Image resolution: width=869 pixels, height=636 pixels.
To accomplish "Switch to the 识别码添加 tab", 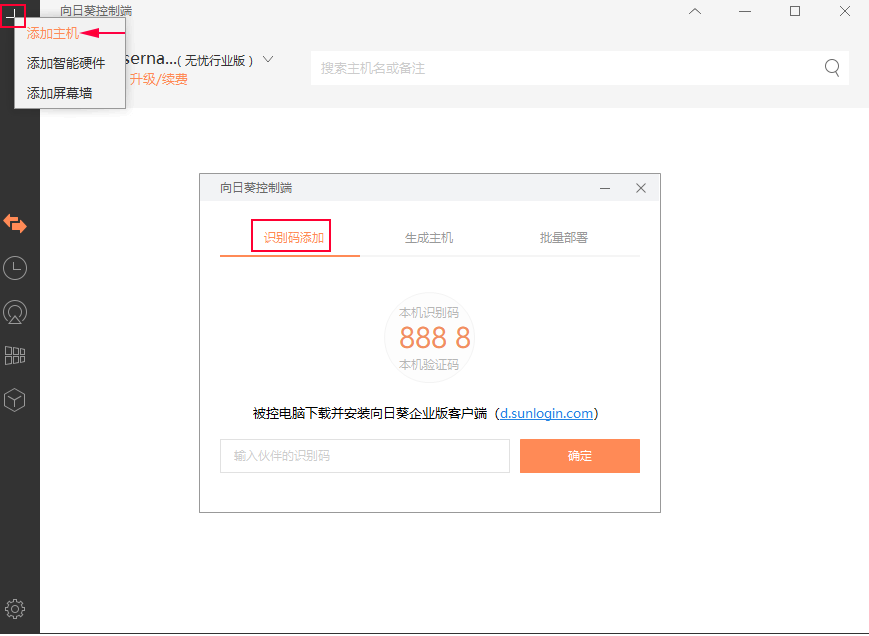I will point(293,238).
